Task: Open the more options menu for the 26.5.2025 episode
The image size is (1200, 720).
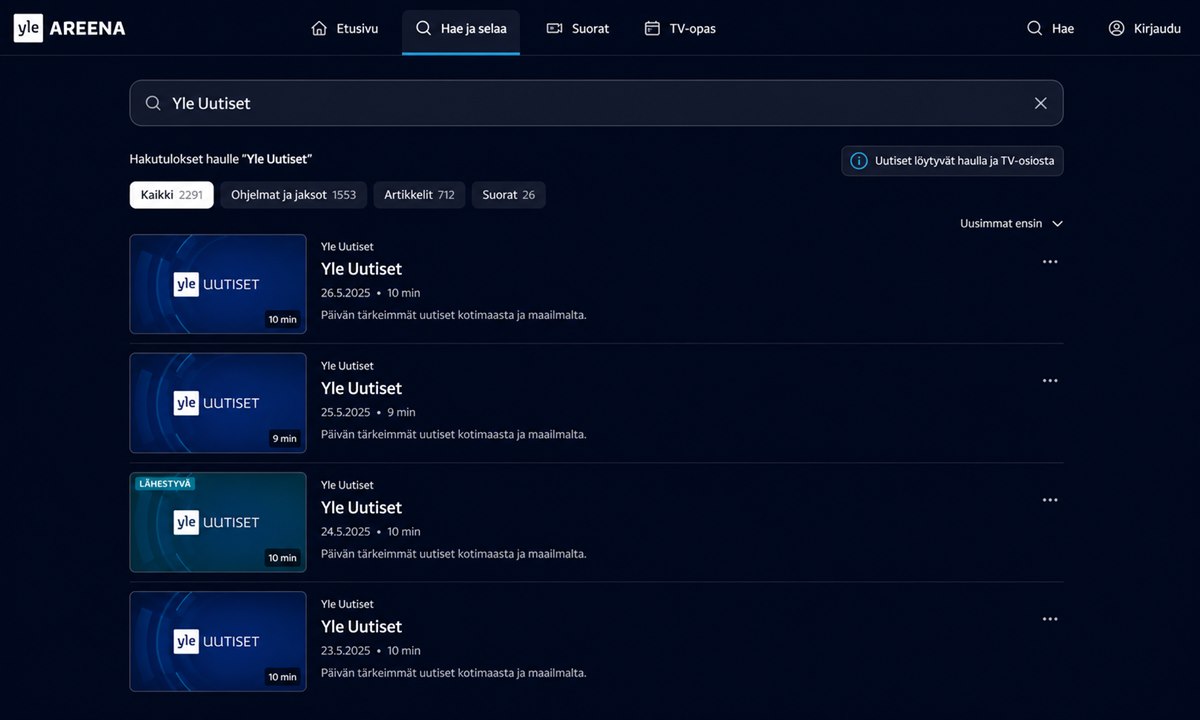Action: pos(1050,262)
